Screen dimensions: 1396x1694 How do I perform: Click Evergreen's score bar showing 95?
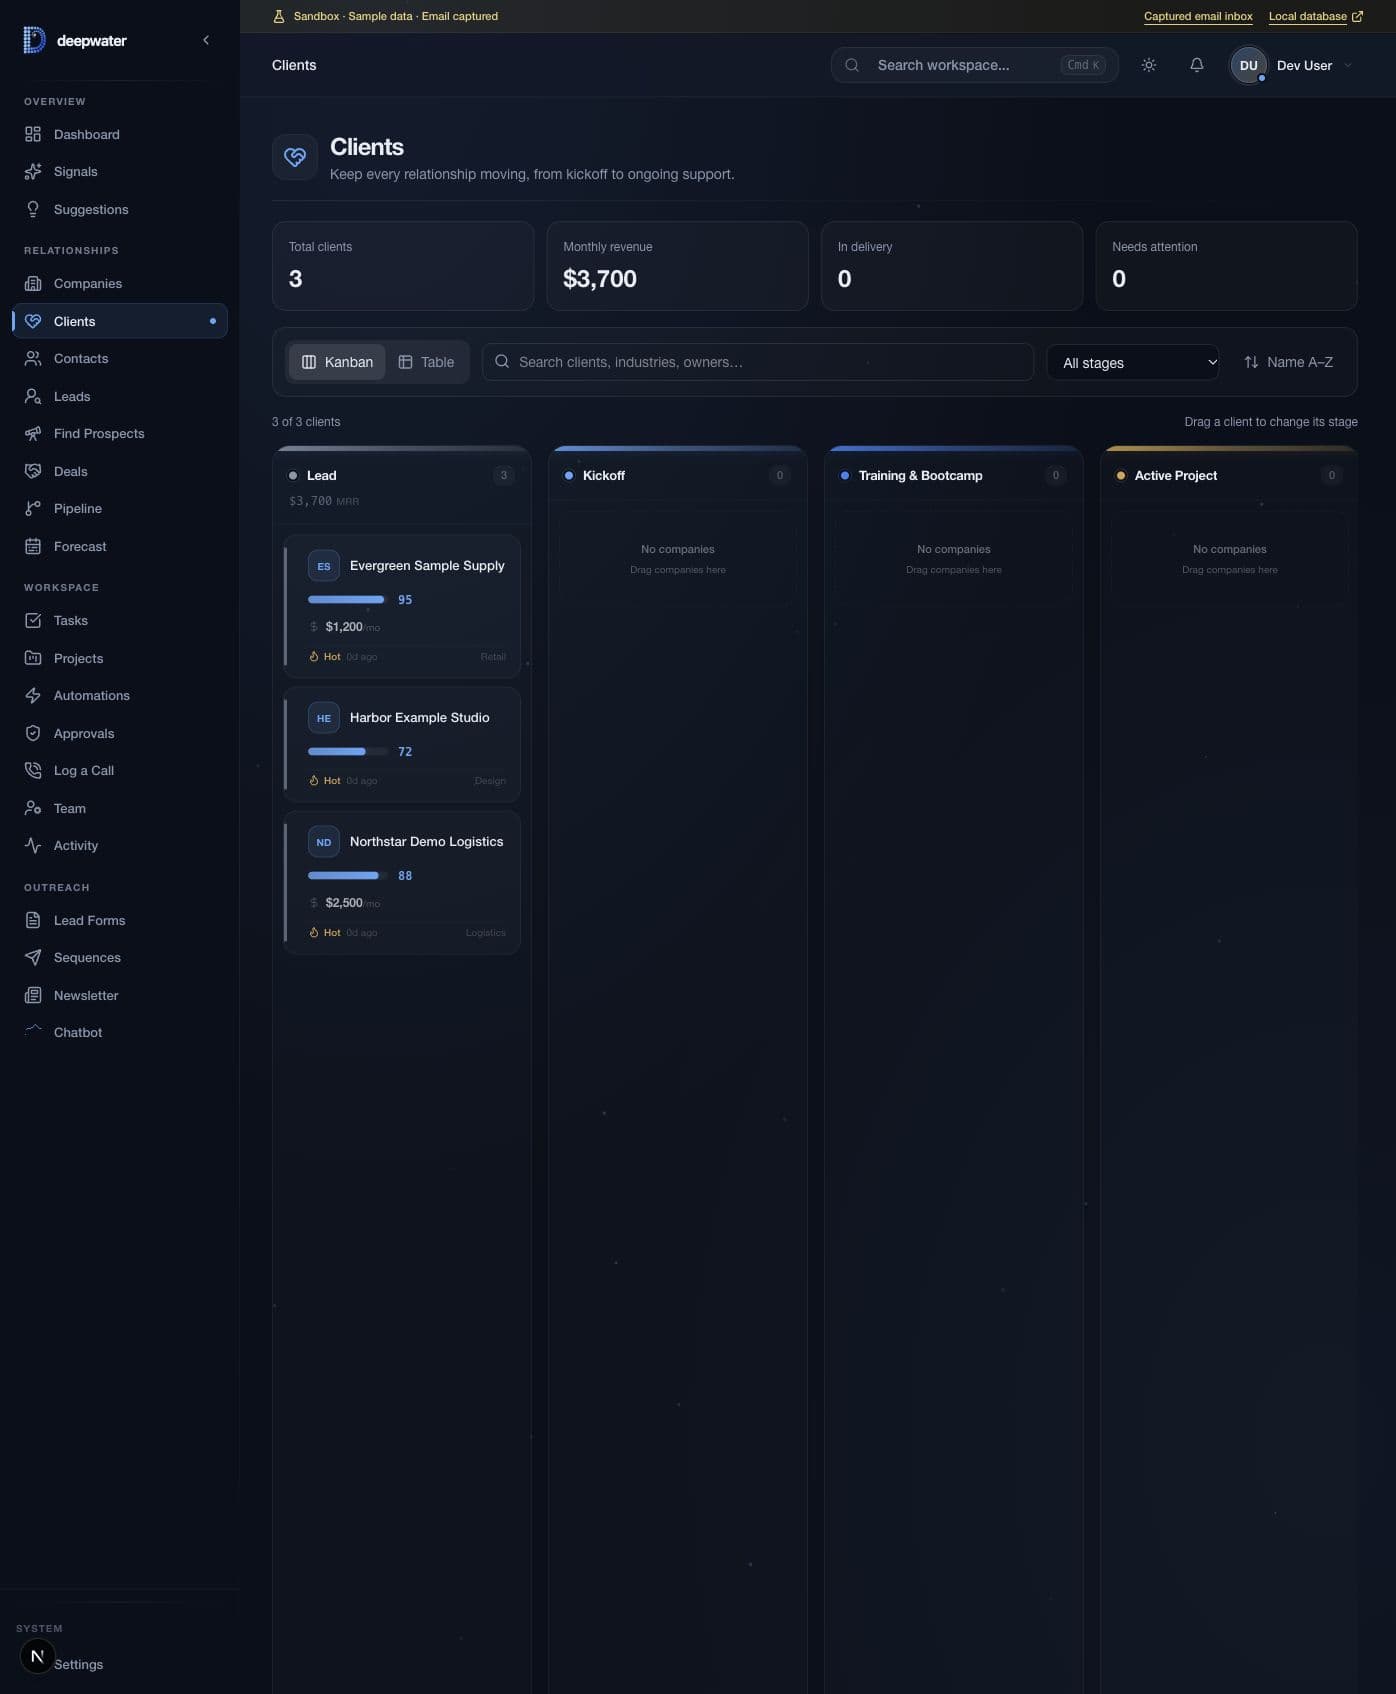tap(347, 600)
